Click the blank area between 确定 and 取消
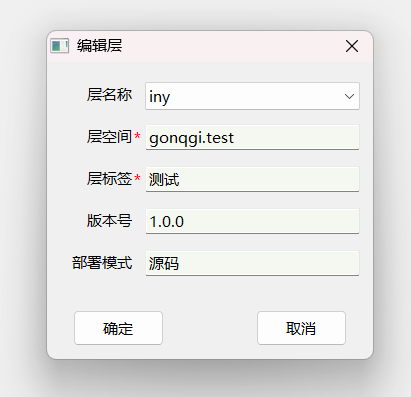Screen dimensions: 411x397 pos(210,328)
